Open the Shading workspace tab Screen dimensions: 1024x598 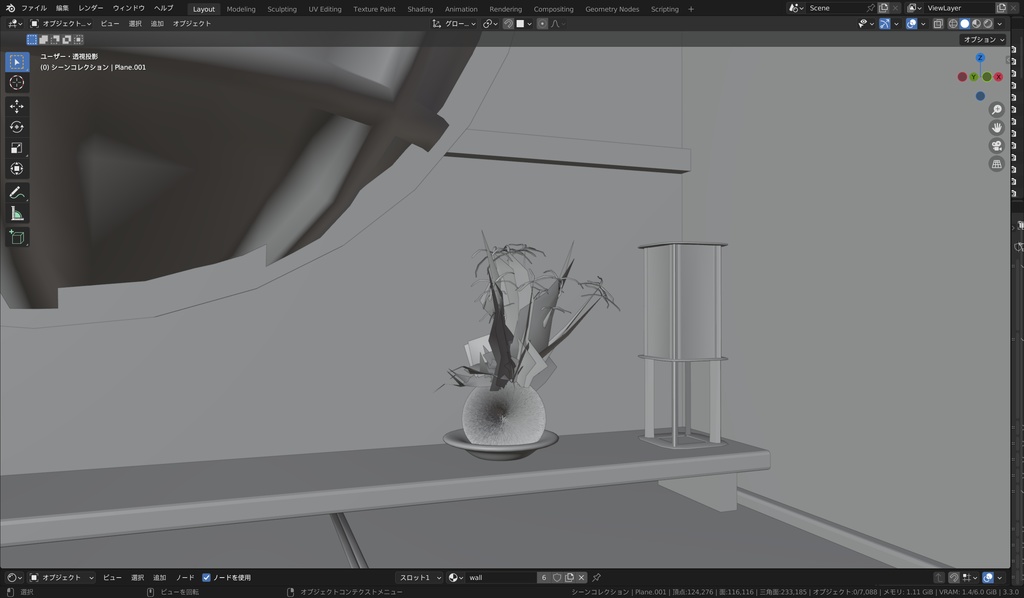pos(420,9)
